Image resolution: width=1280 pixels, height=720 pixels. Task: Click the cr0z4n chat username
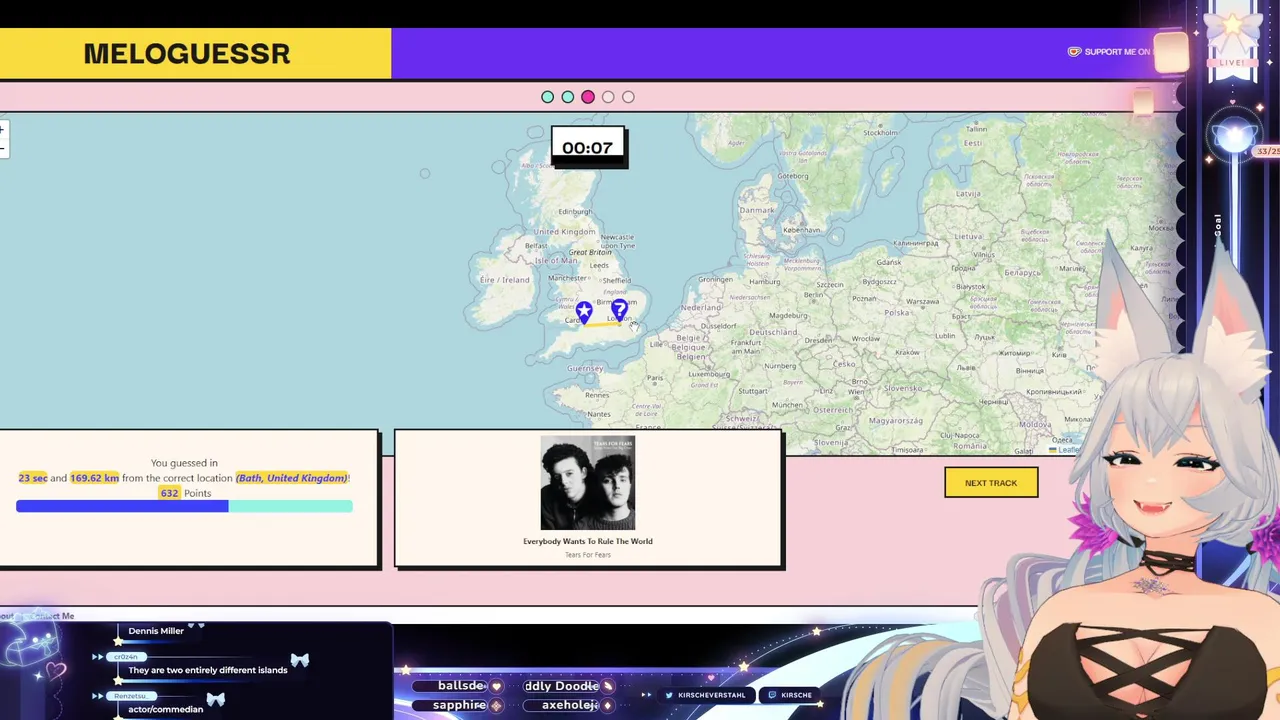pos(126,657)
